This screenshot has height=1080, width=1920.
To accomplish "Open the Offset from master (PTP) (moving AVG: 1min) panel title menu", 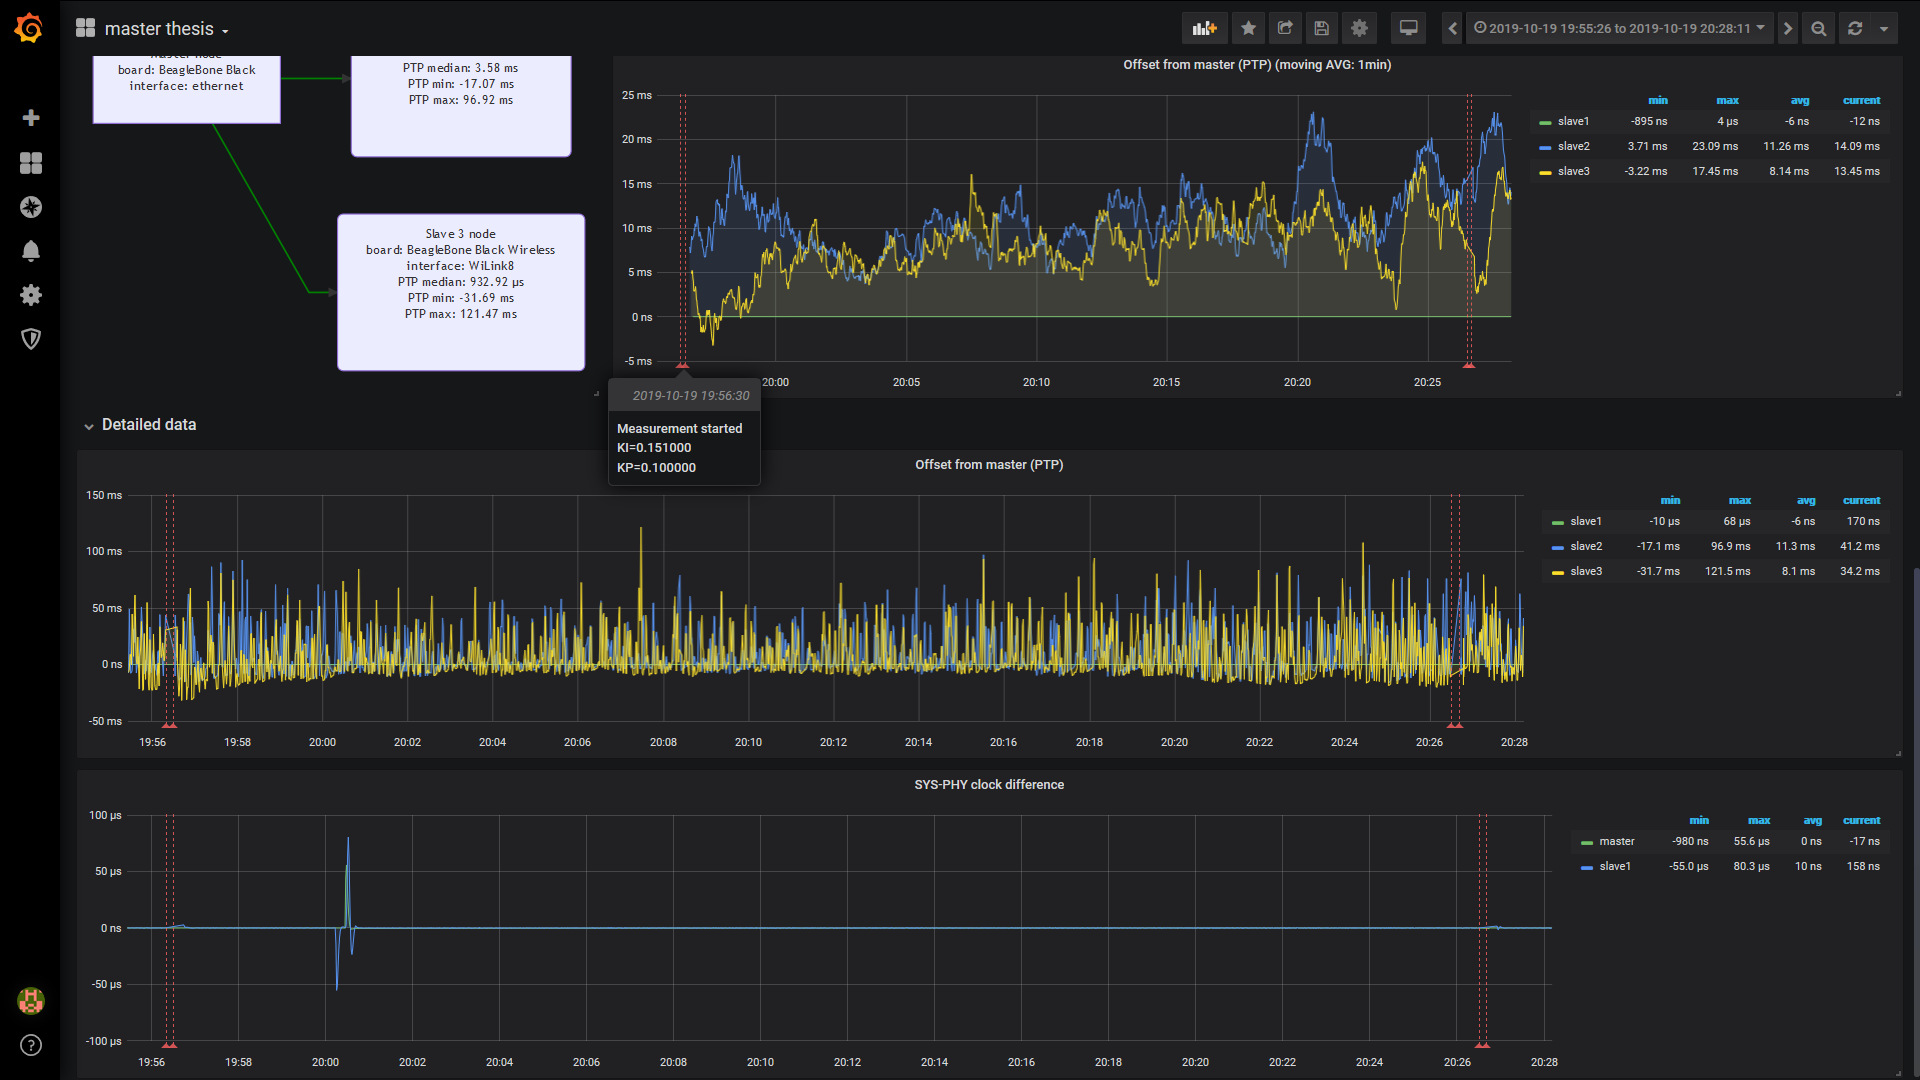I will [1257, 65].
